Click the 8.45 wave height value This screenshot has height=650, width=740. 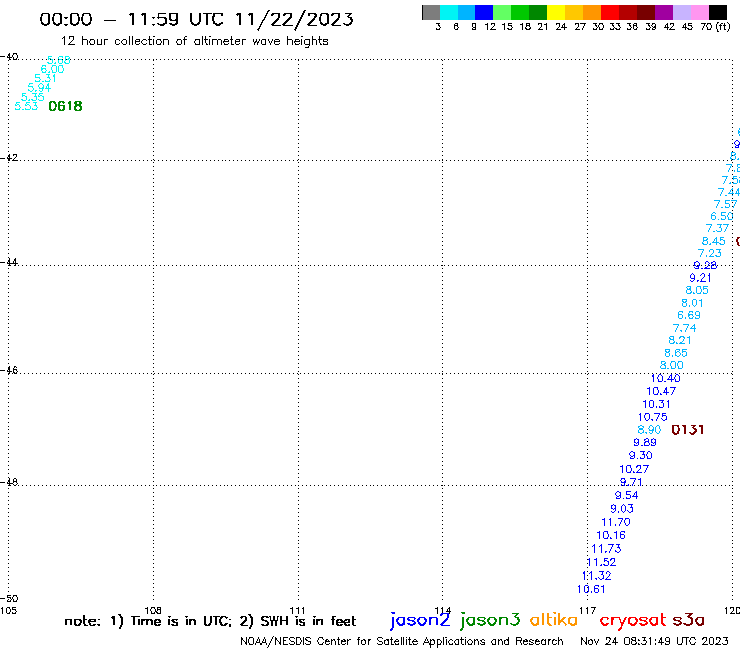click(x=714, y=241)
